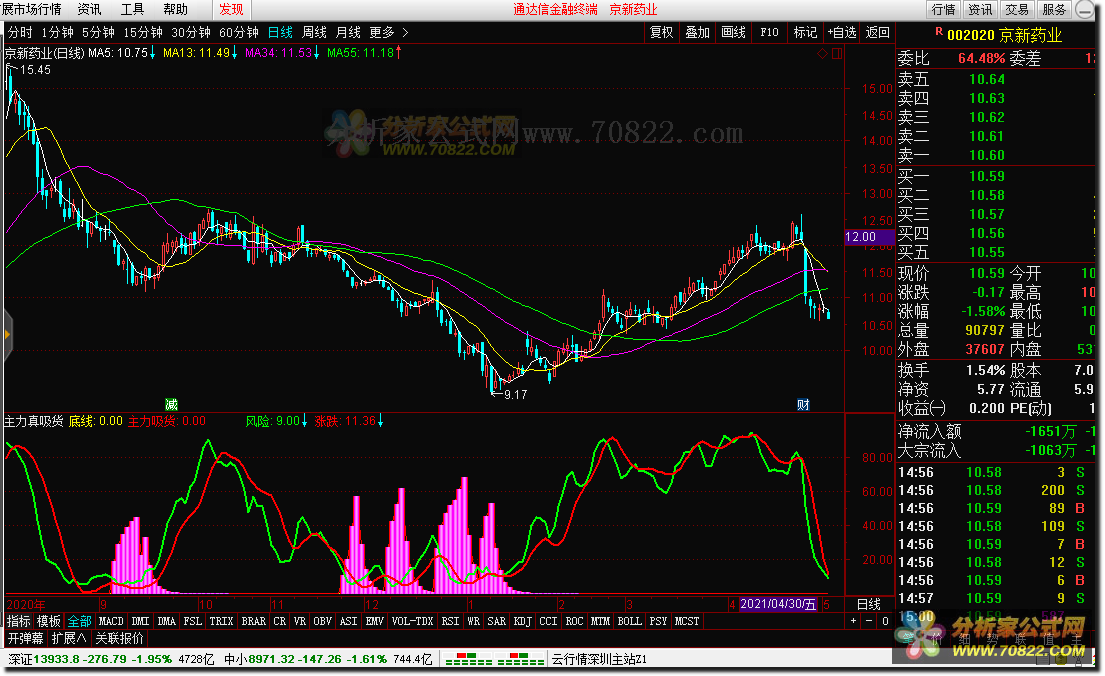Switch to the 周线 weekly chart
This screenshot has width=1105, height=676.
pyautogui.click(x=314, y=32)
